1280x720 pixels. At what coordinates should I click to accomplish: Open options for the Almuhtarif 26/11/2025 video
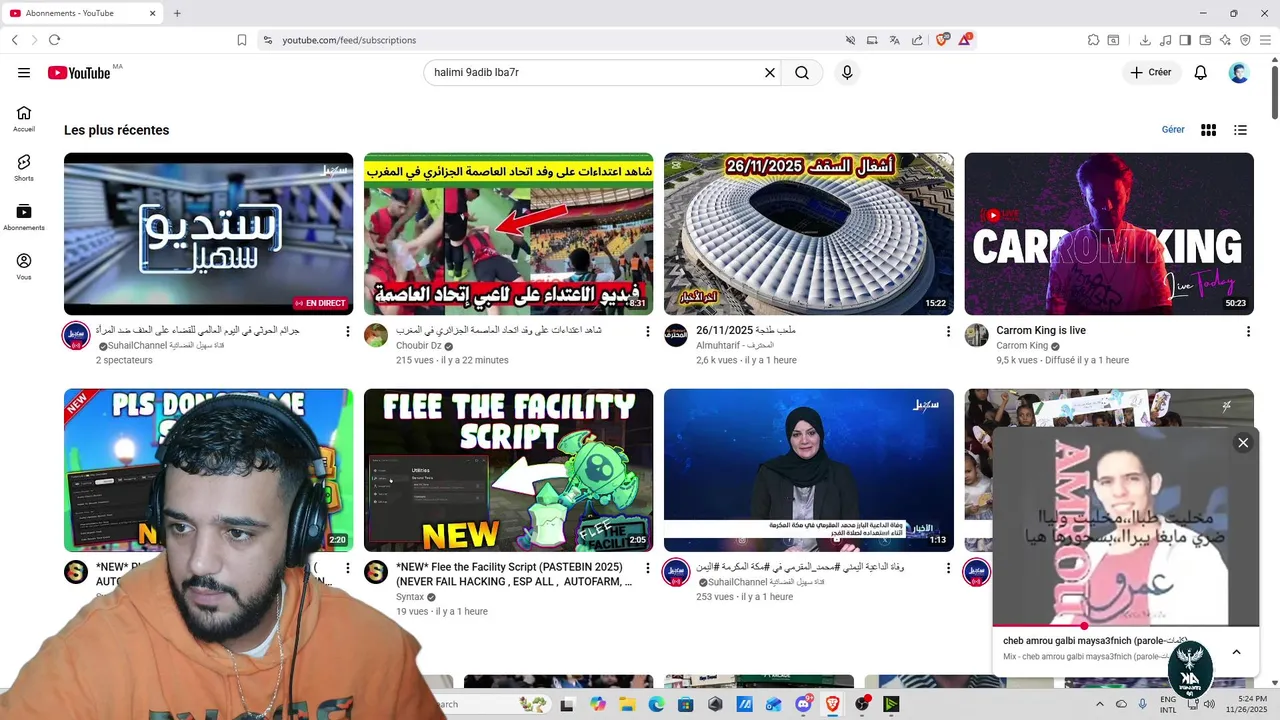[x=948, y=331]
